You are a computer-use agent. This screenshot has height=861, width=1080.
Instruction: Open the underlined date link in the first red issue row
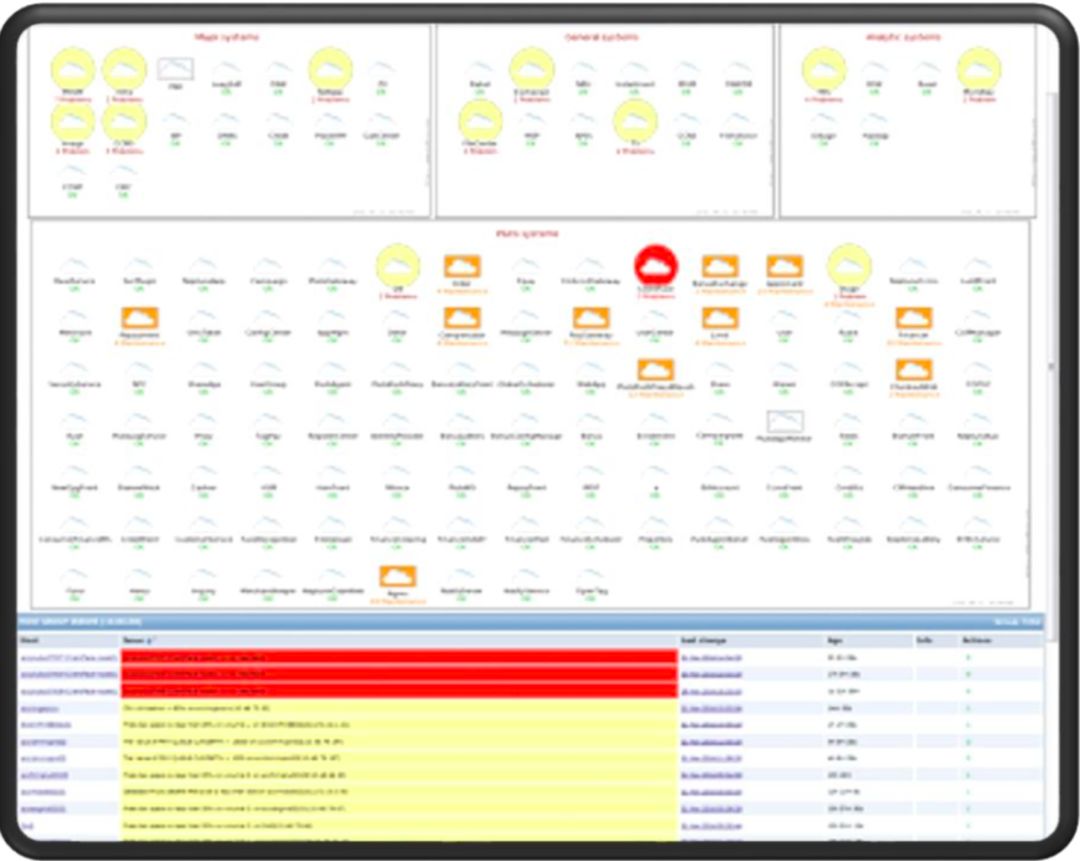712,658
